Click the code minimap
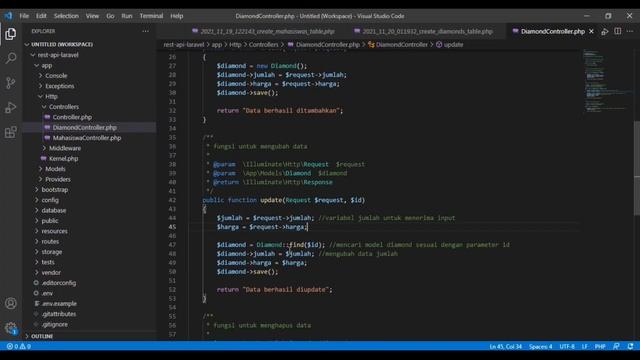This screenshot has height=360, width=640. (x=607, y=81)
